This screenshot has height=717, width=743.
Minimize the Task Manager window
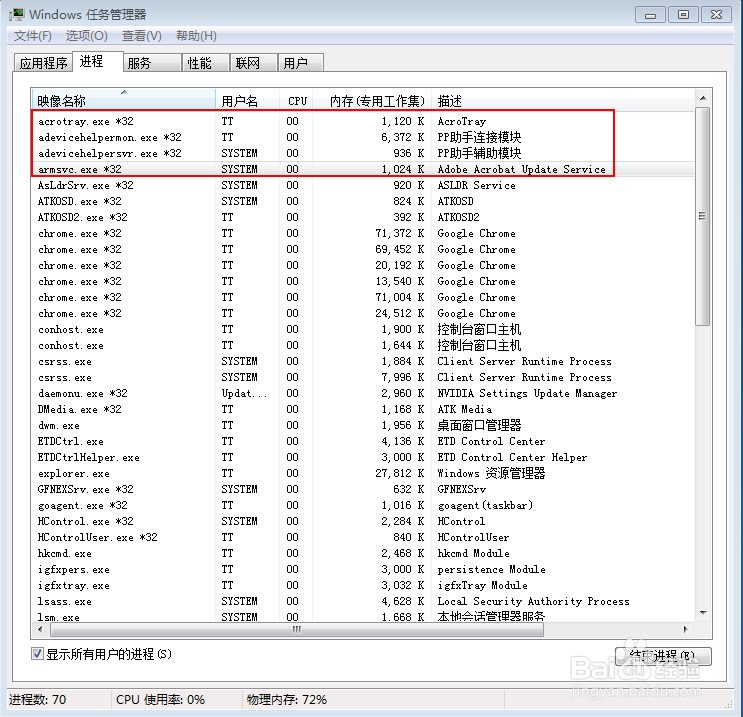coord(650,15)
